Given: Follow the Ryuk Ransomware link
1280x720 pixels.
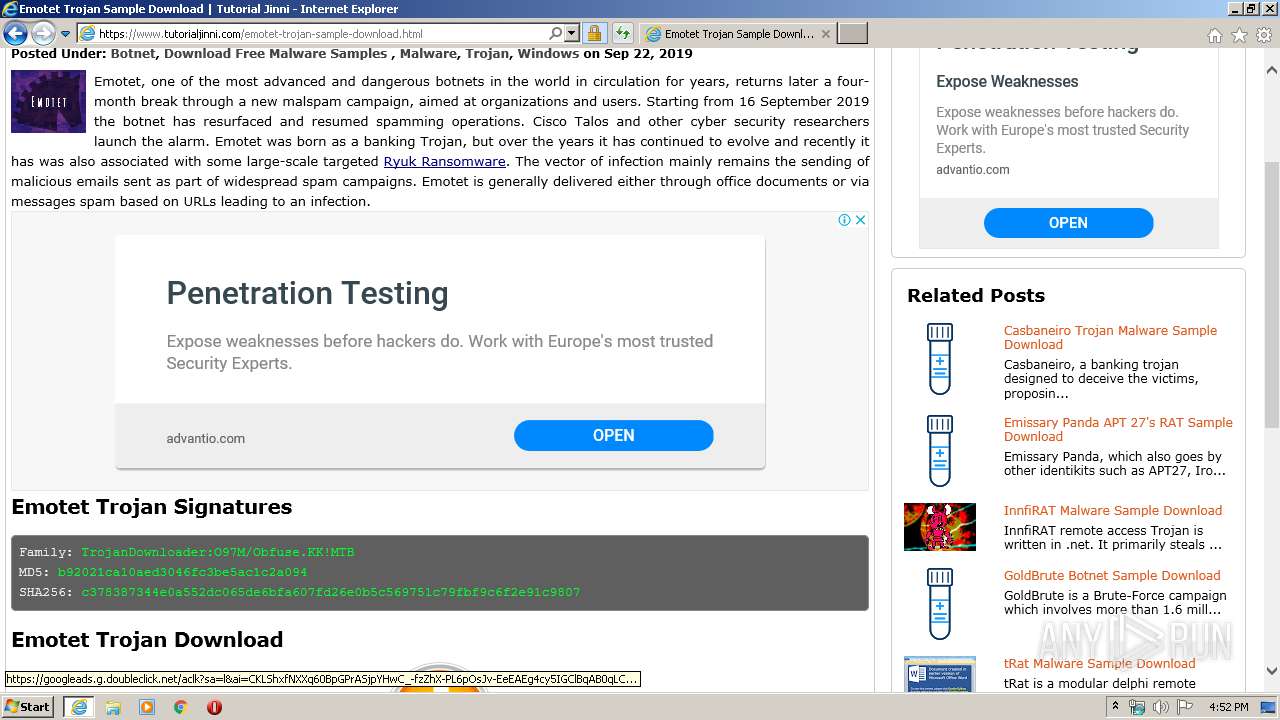Looking at the screenshot, I should [444, 161].
